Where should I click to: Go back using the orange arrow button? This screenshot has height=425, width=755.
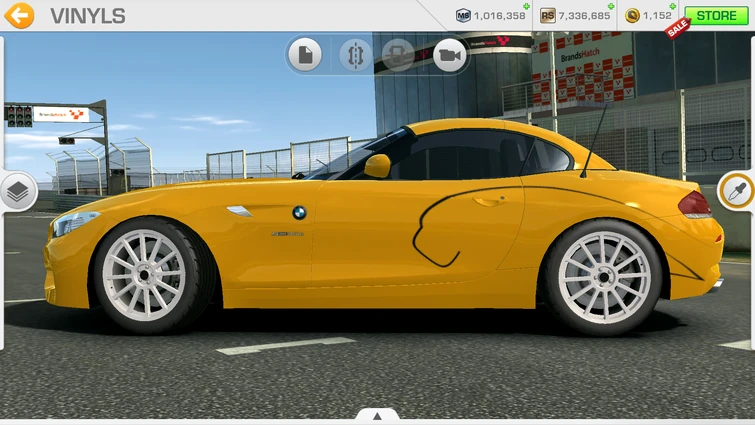coord(19,15)
